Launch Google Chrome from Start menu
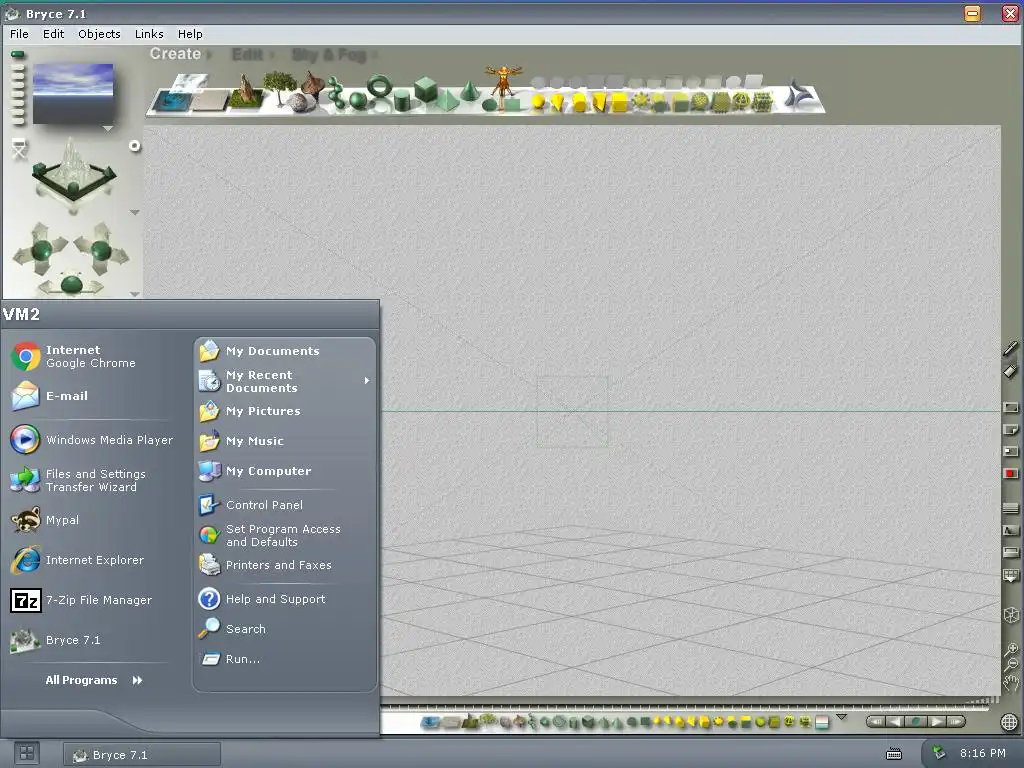Viewport: 1024px width, 768px height. pos(74,357)
